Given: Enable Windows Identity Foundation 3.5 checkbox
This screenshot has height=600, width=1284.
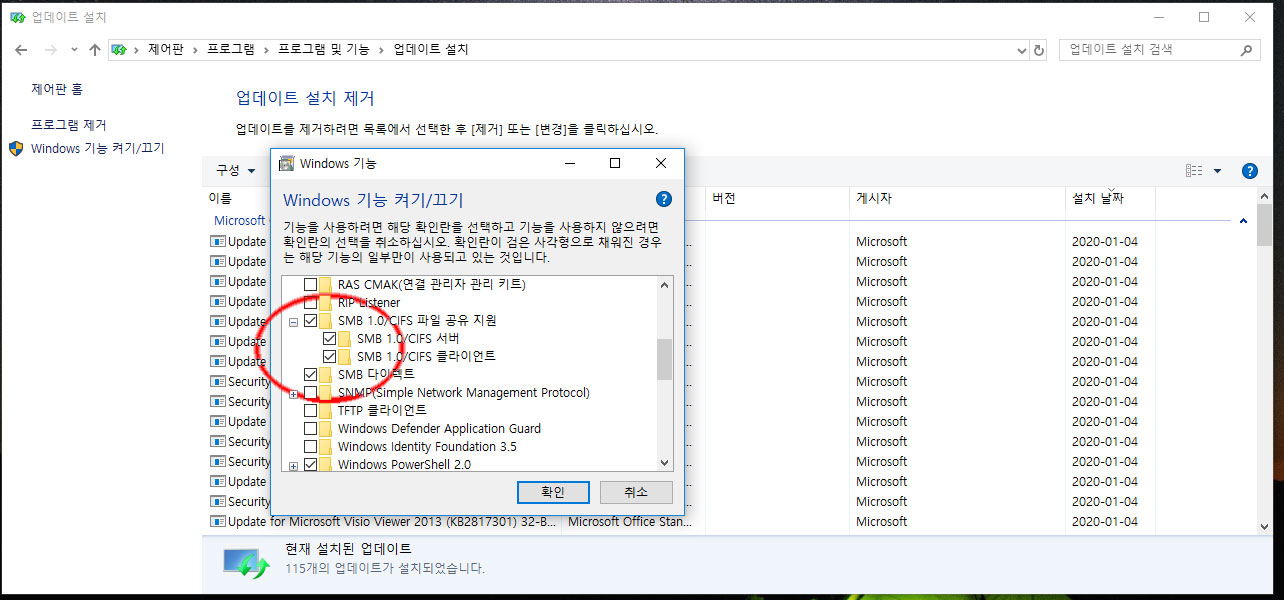Looking at the screenshot, I should tap(310, 447).
